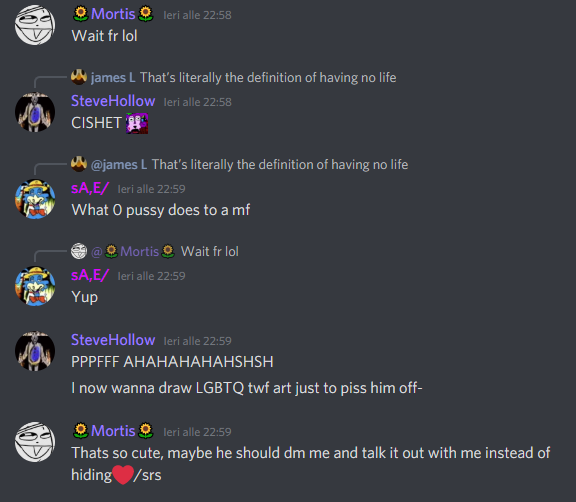This screenshot has width=576, height=502.
Task: Click small Mortis avatar in reply preview
Action: pyautogui.click(x=79, y=251)
